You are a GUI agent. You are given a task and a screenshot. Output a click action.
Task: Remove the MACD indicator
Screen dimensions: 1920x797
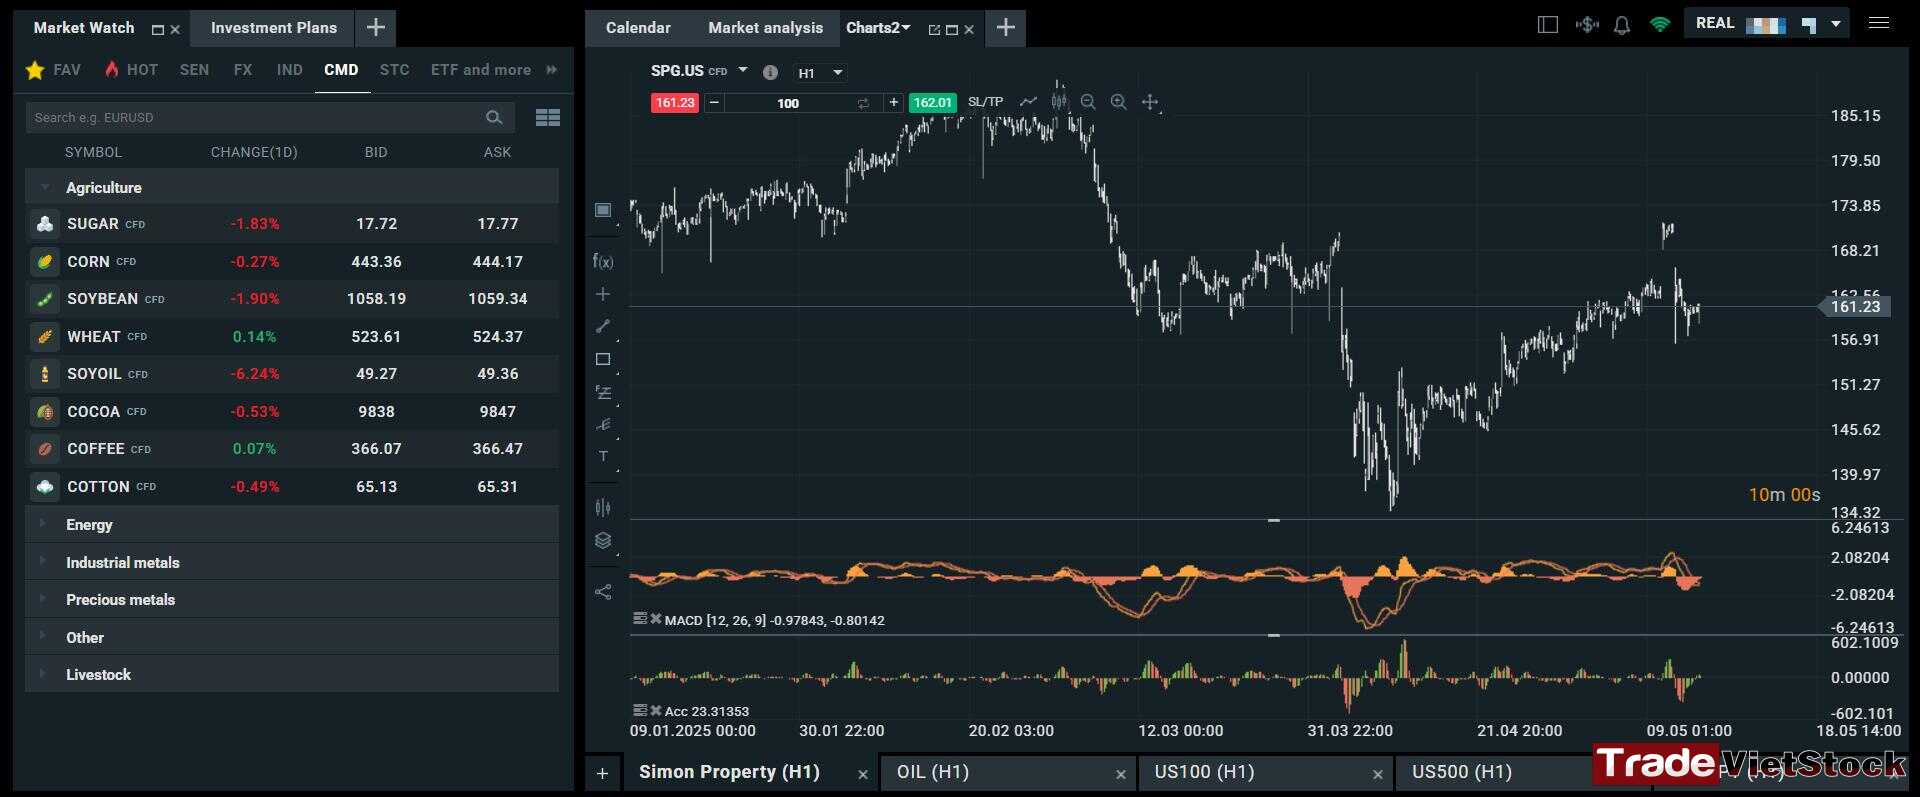[656, 619]
